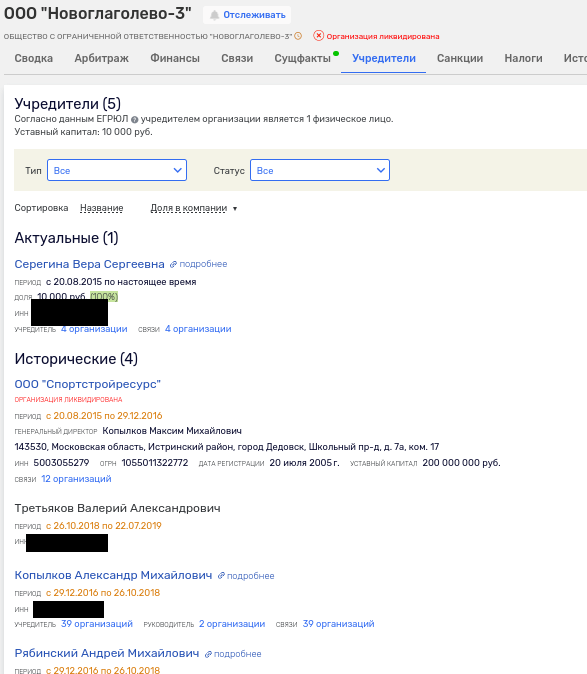
Task: Open the Сущфакты tab
Action: tap(303, 58)
